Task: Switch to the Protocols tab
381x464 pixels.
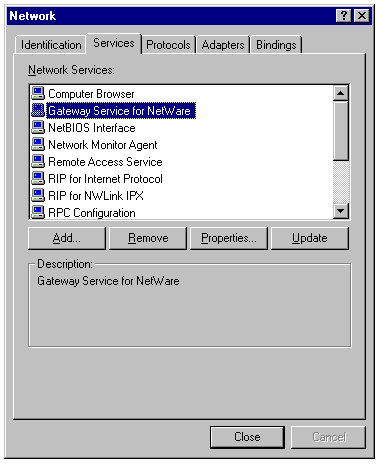Action: 168,45
